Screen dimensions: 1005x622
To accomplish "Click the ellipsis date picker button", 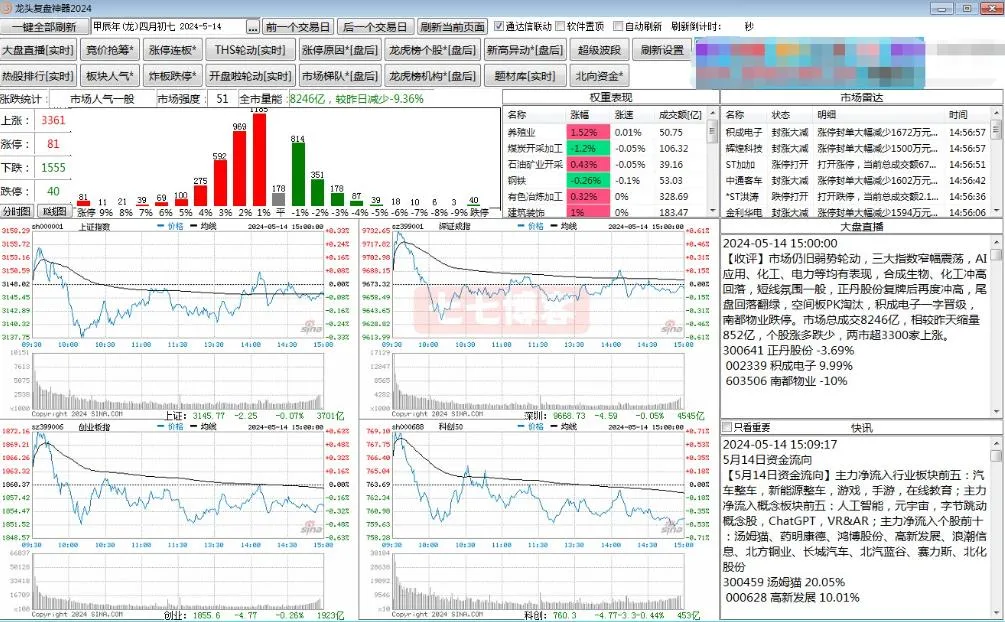I will pyautogui.click(x=252, y=27).
